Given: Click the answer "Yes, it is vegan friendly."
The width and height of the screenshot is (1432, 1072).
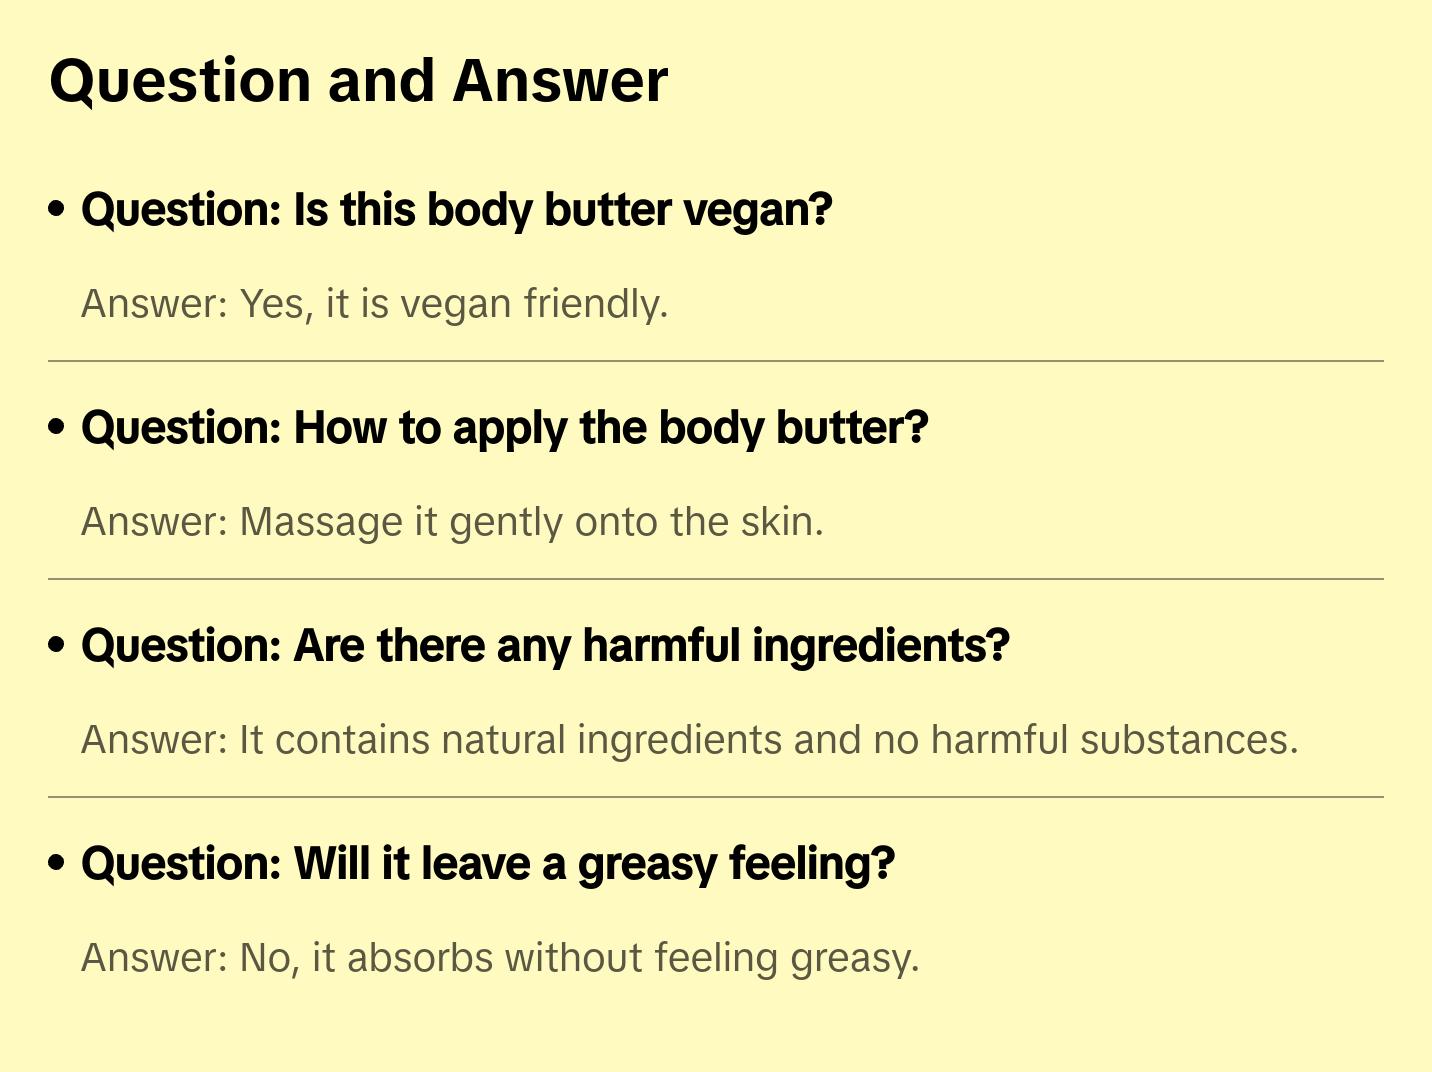Looking at the screenshot, I should tap(374, 304).
